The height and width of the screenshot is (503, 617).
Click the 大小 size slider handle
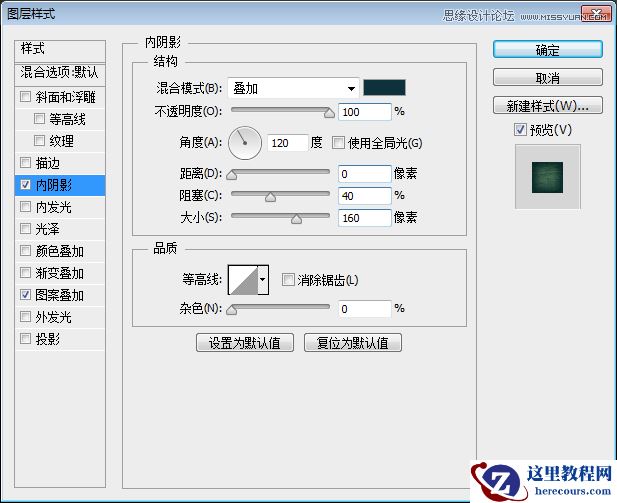coord(296,218)
